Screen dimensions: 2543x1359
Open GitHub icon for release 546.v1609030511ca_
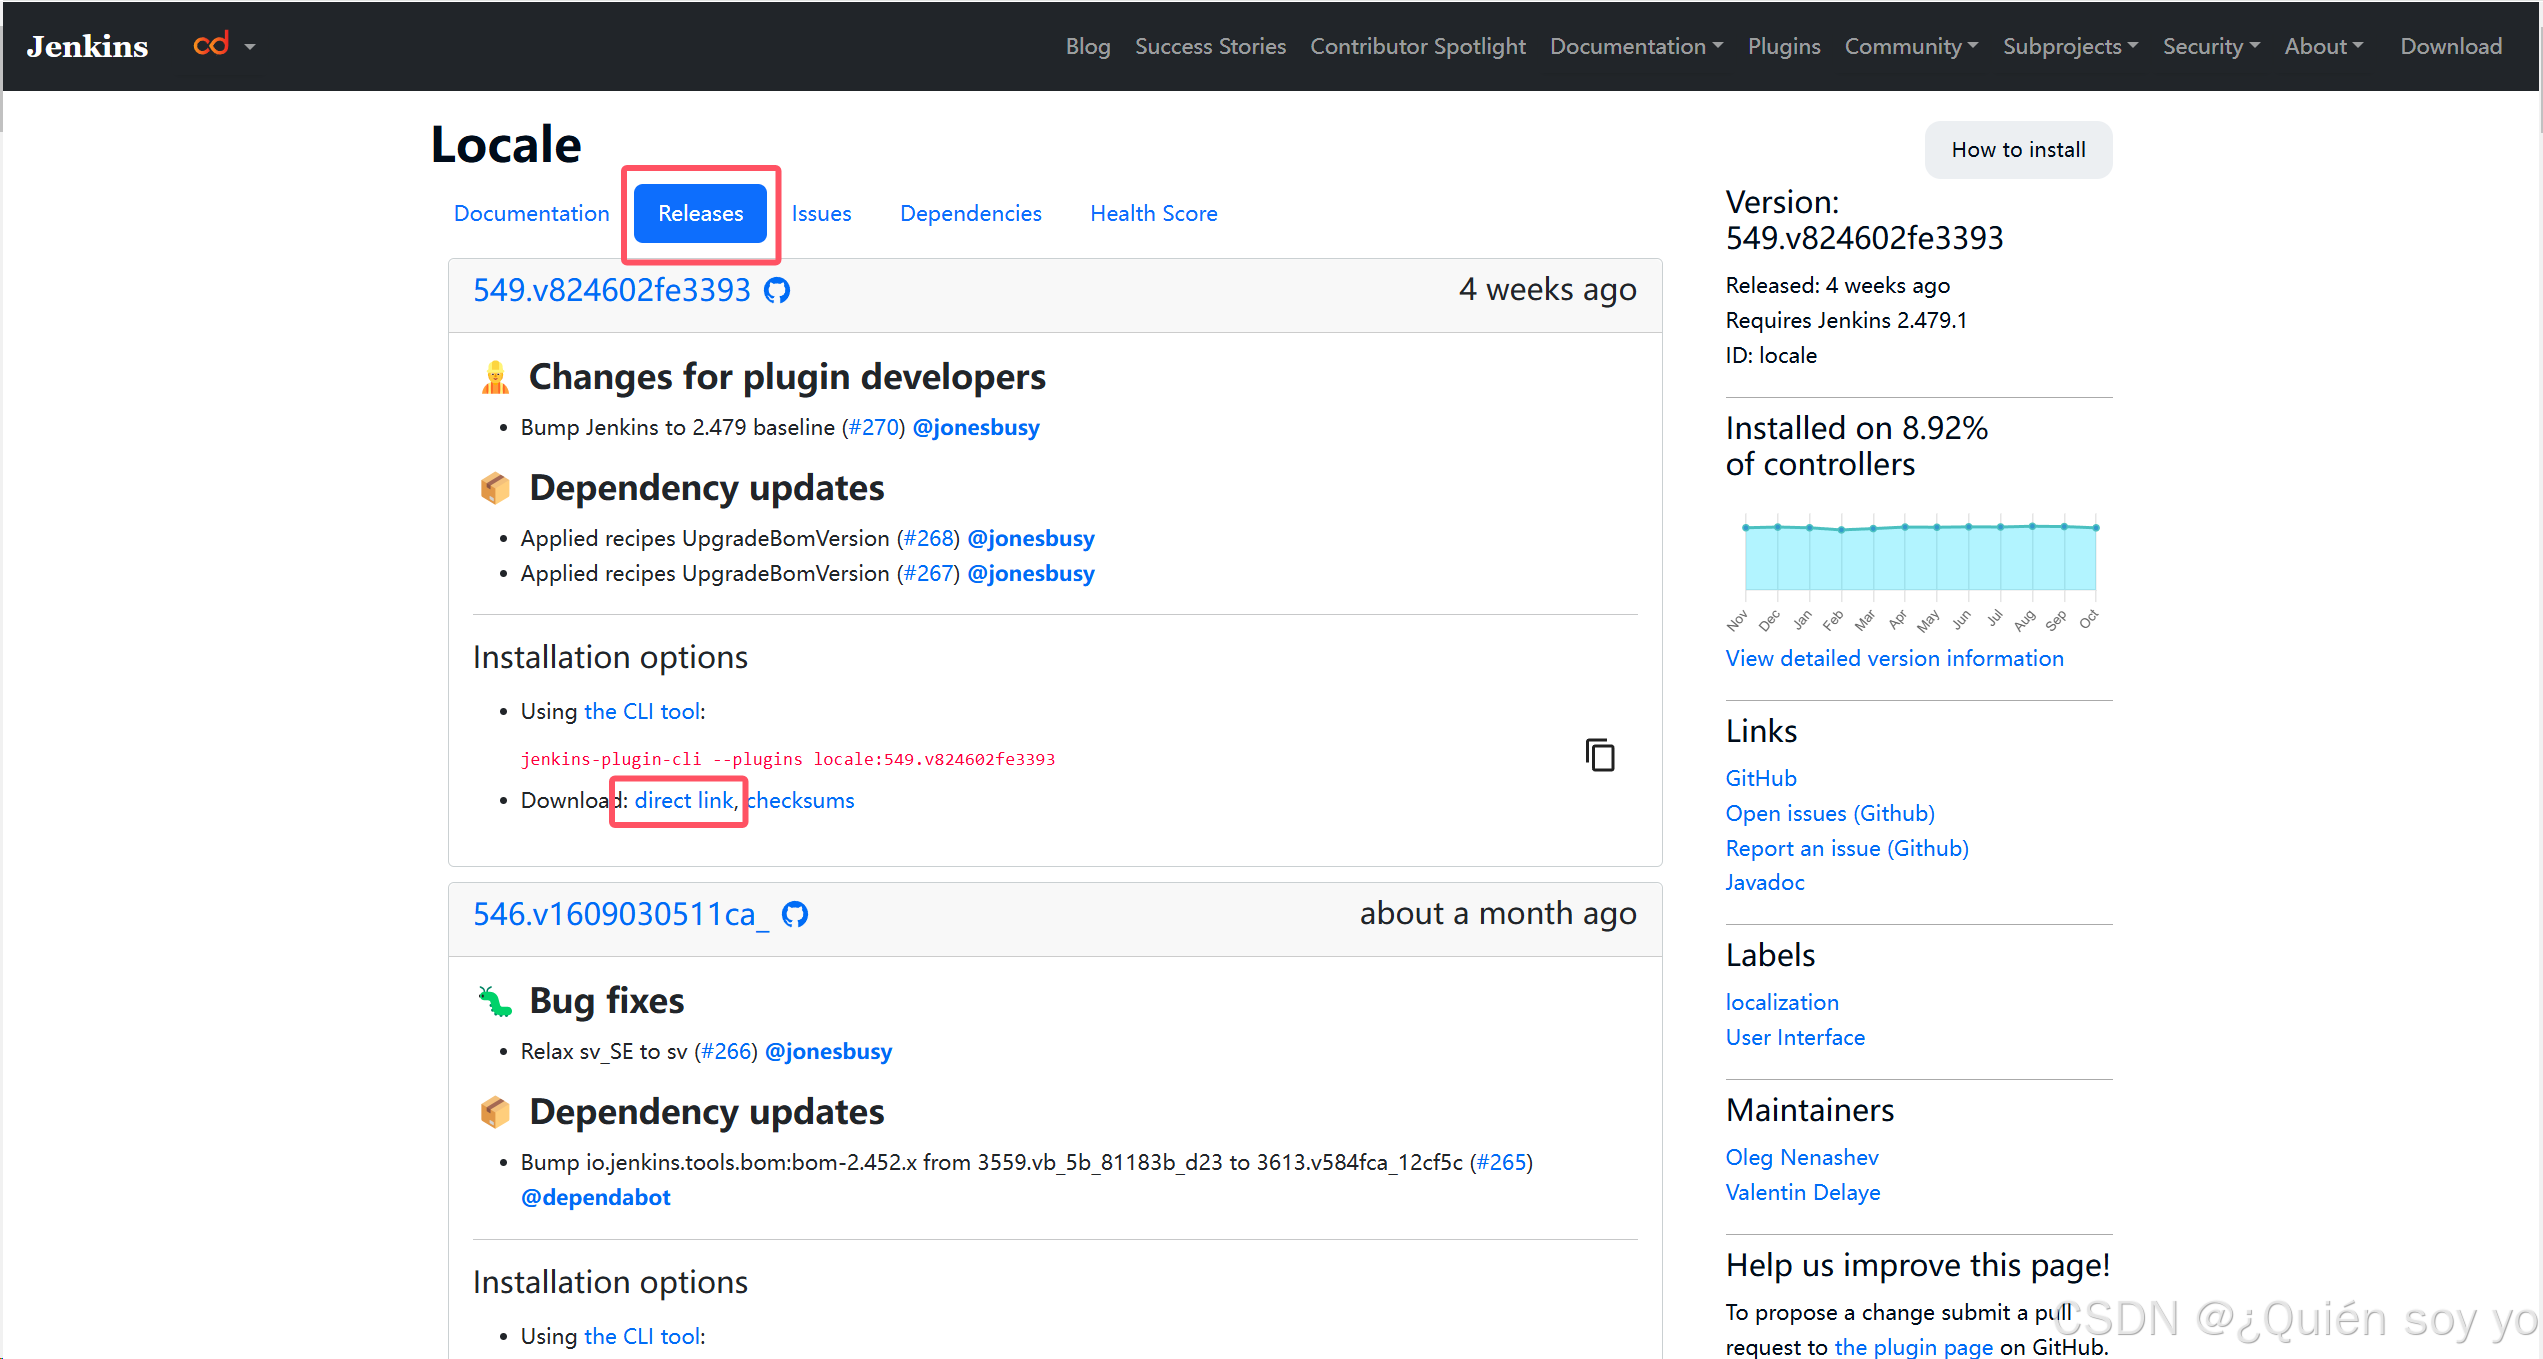coord(795,914)
